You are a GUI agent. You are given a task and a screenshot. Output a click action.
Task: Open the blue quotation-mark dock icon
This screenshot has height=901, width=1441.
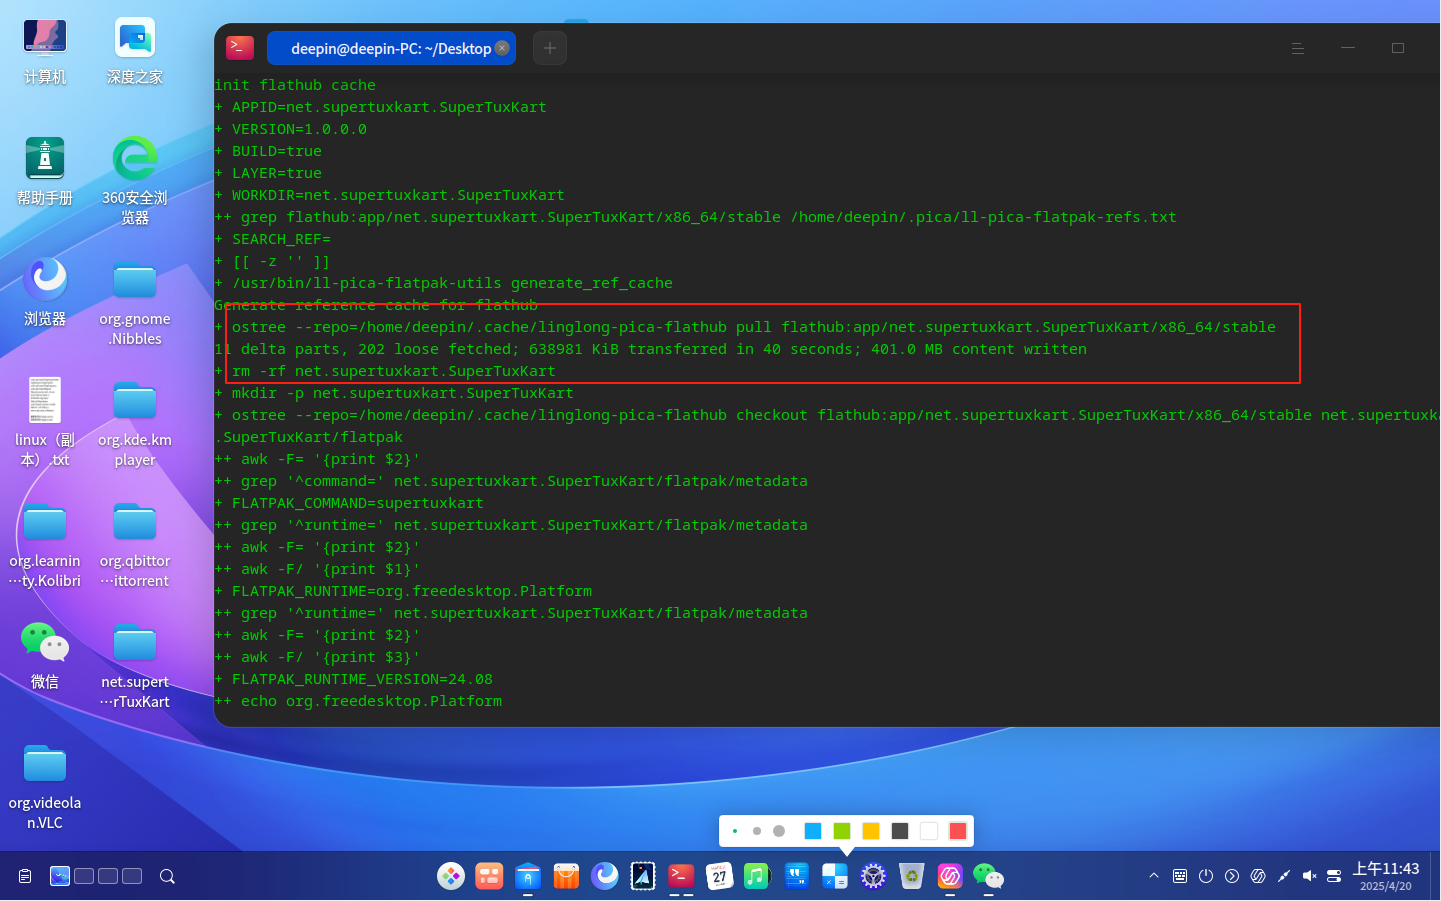(796, 876)
